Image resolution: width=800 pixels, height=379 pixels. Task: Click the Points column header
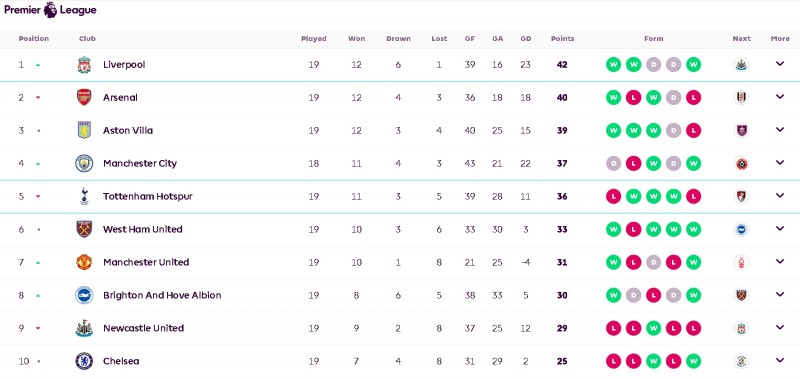[x=562, y=39]
